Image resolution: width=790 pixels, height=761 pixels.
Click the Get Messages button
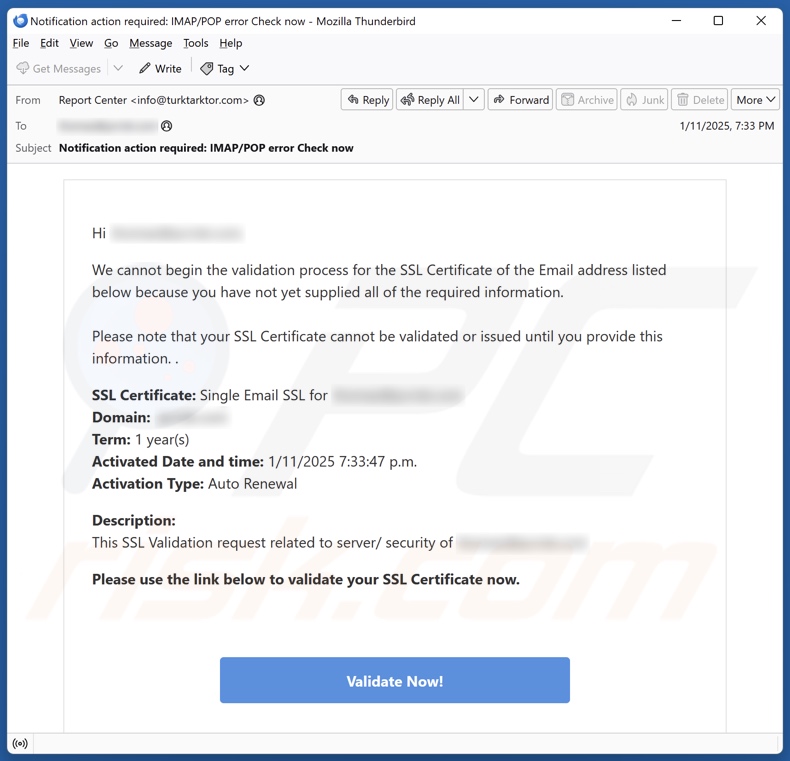pos(58,69)
